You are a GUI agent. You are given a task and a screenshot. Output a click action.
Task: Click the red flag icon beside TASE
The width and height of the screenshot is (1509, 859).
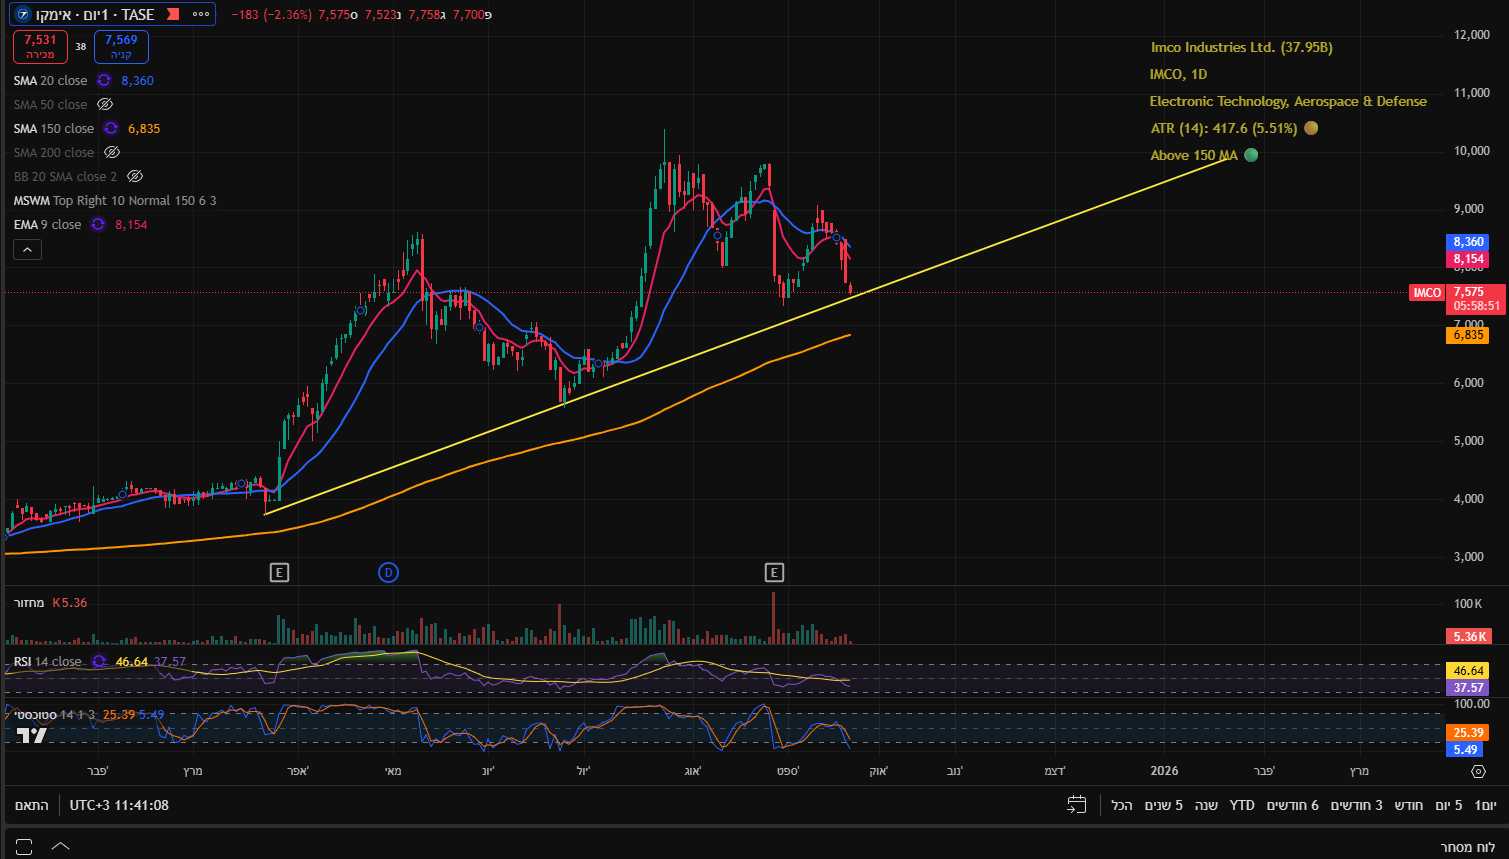coord(173,15)
